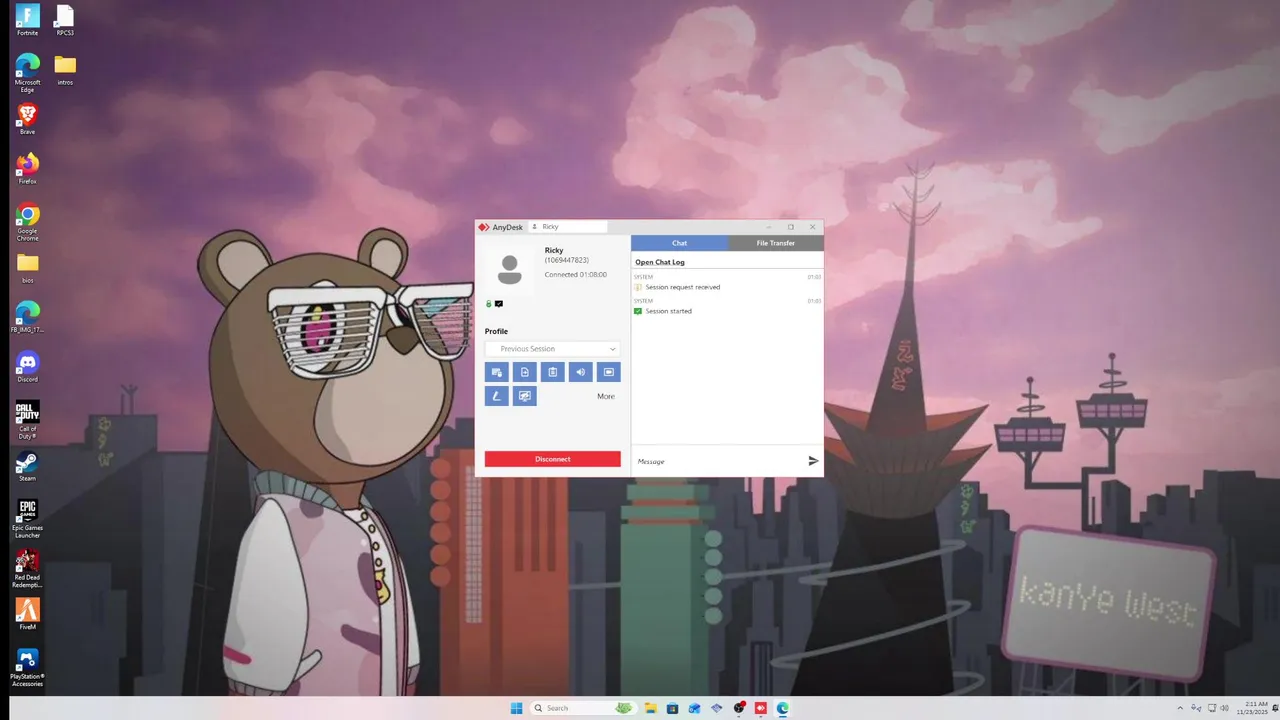Toggle clipboard access permission icon
Image resolution: width=1280 pixels, height=720 pixels.
[x=553, y=372]
